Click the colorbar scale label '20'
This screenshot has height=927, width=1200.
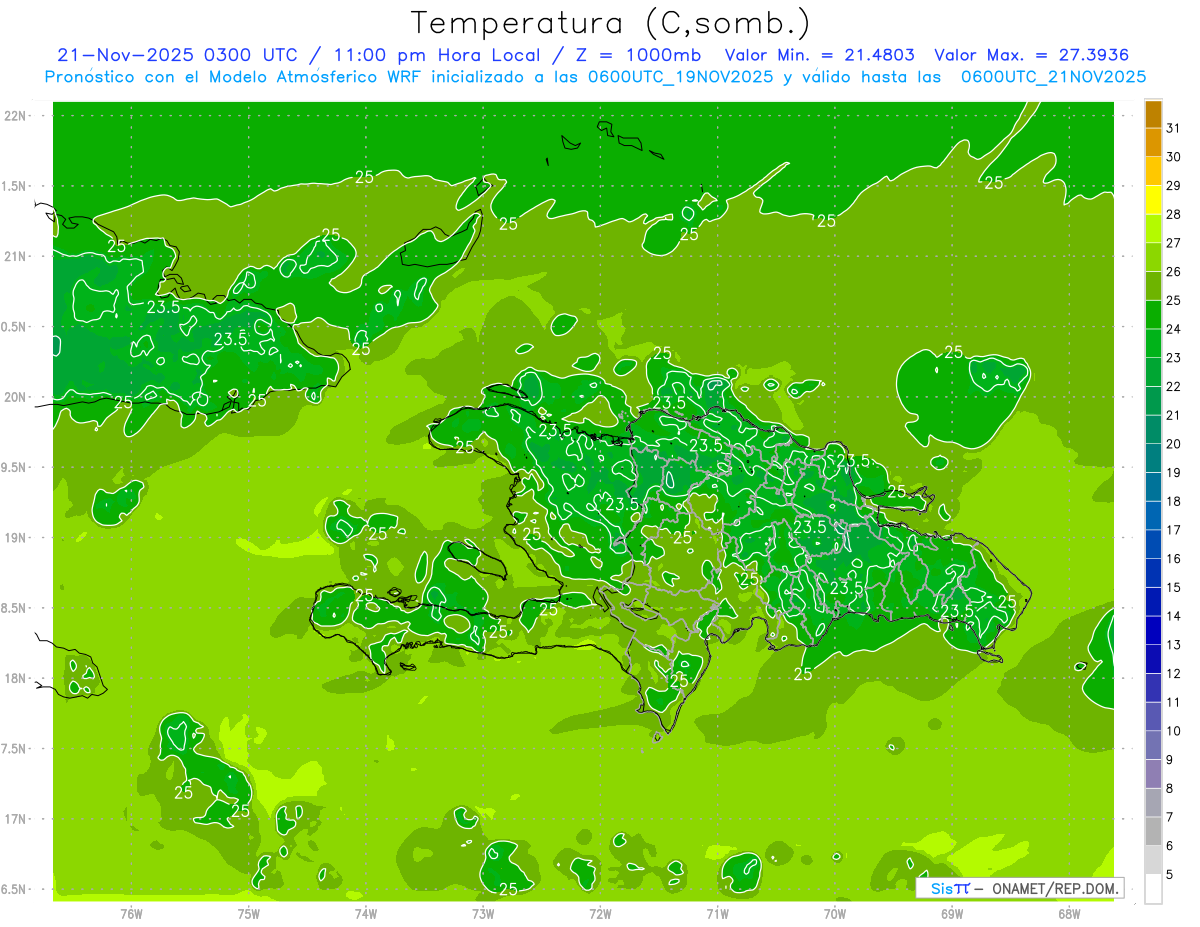point(1174,444)
